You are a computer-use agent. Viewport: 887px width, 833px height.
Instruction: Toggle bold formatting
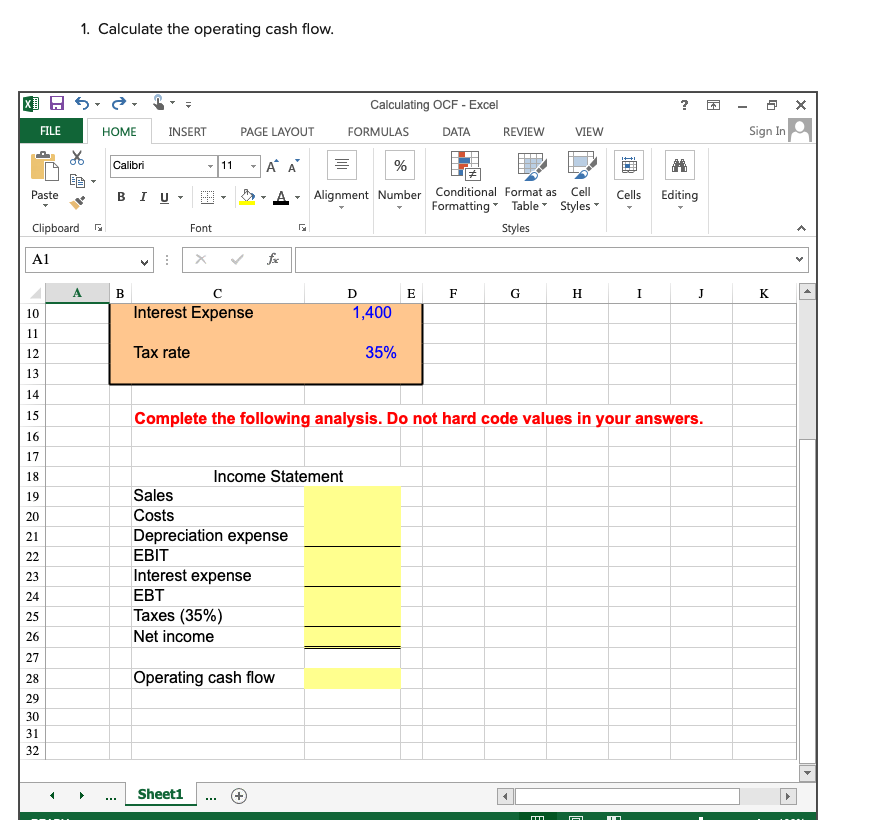click(120, 197)
